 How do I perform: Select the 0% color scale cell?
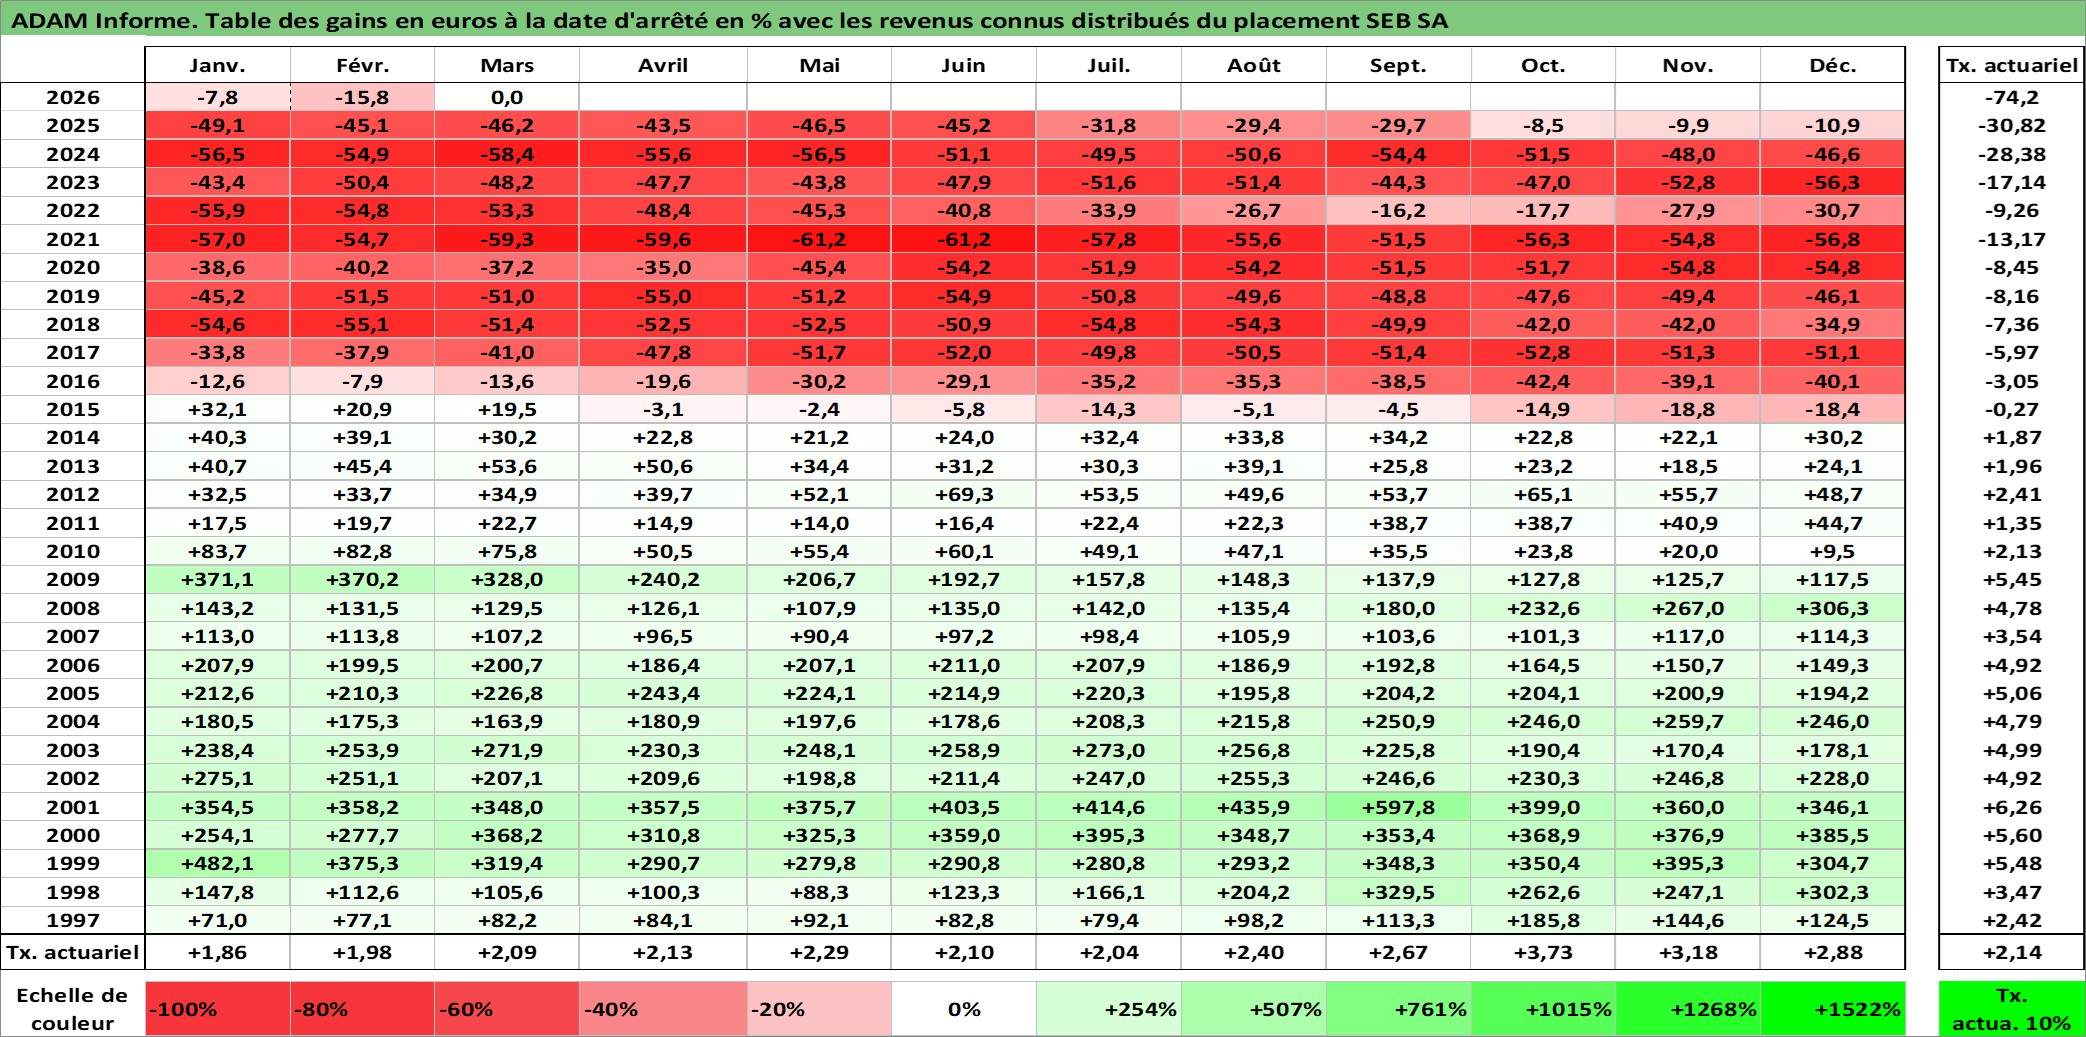pos(964,1009)
